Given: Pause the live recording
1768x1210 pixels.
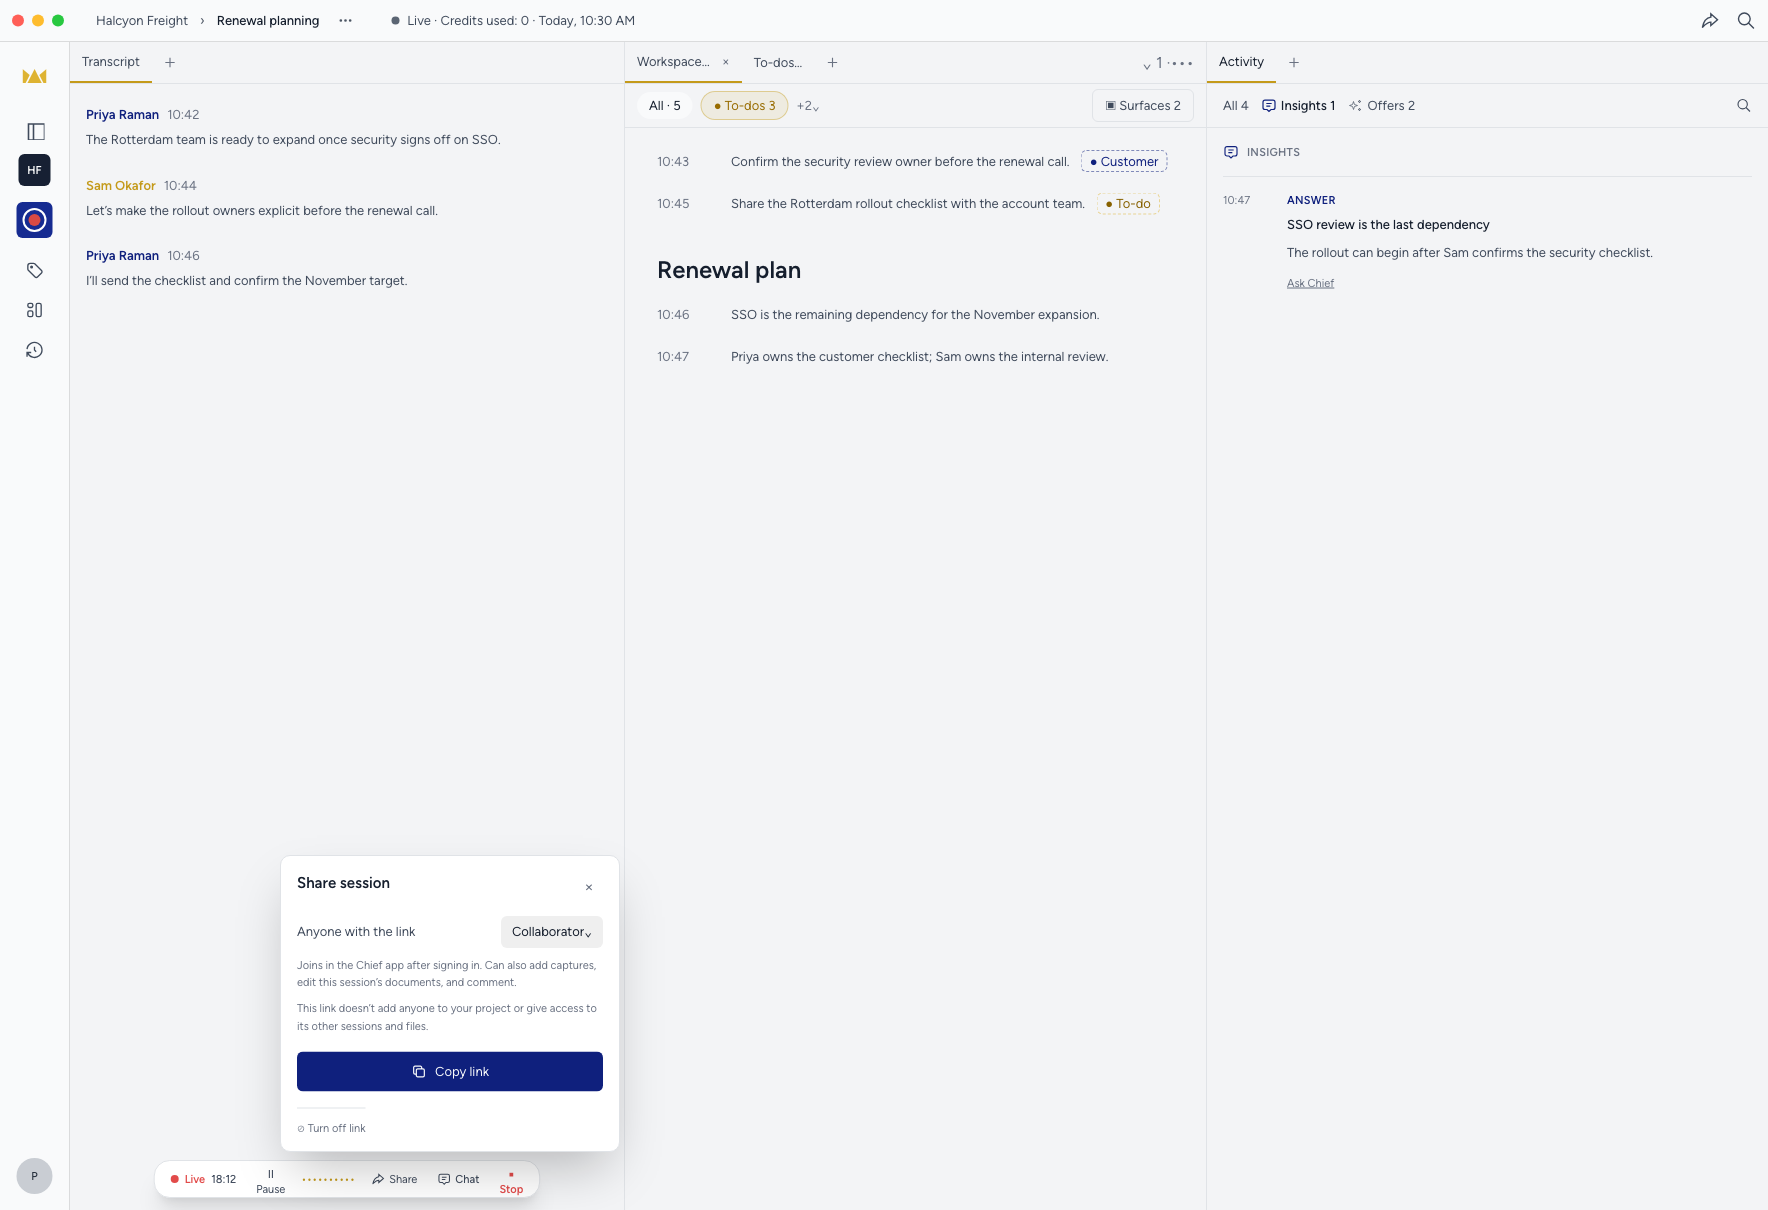Looking at the screenshot, I should [x=270, y=1180].
